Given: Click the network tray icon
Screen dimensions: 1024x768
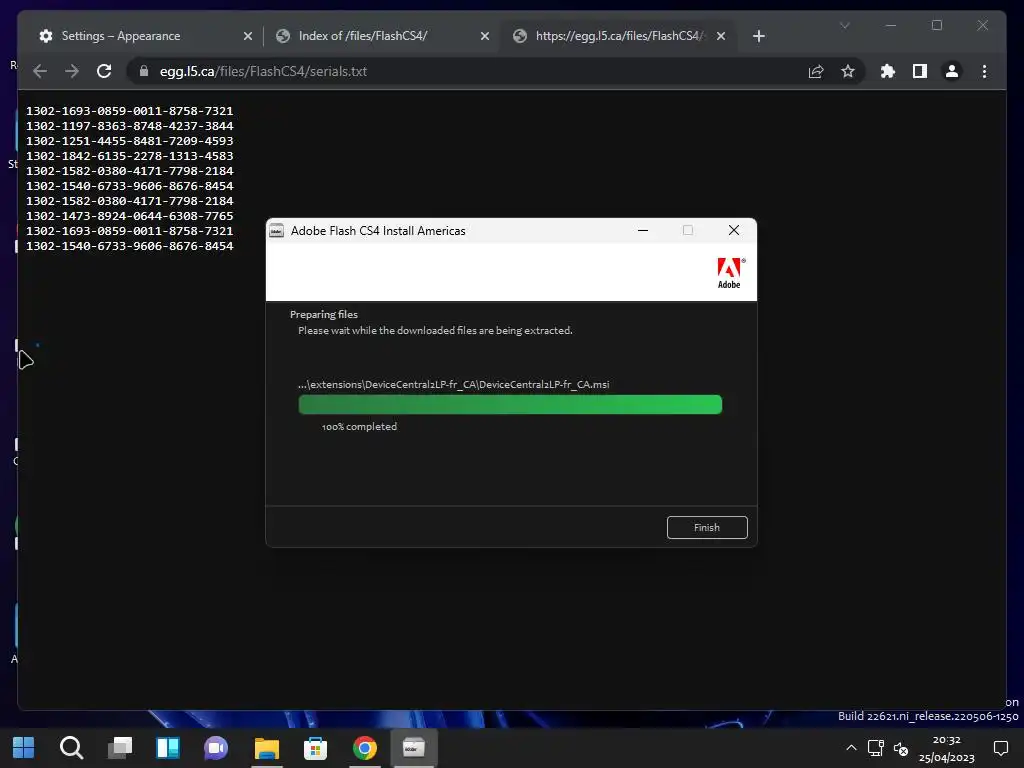Looking at the screenshot, I should [876, 748].
